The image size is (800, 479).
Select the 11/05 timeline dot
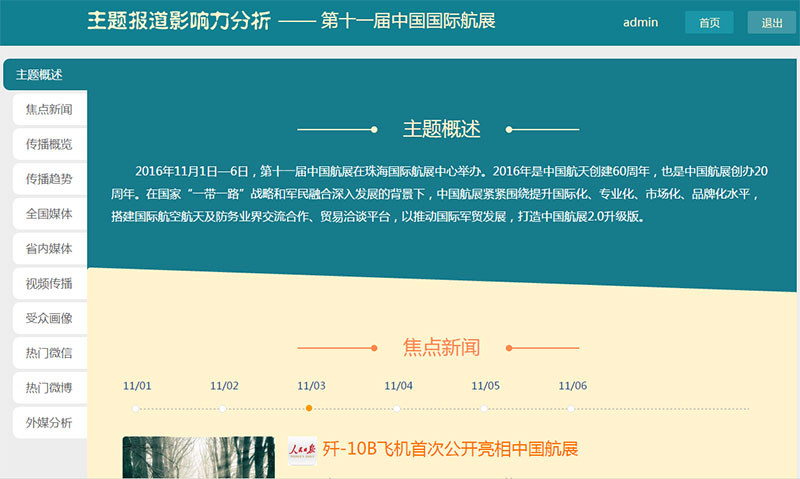[x=484, y=409]
